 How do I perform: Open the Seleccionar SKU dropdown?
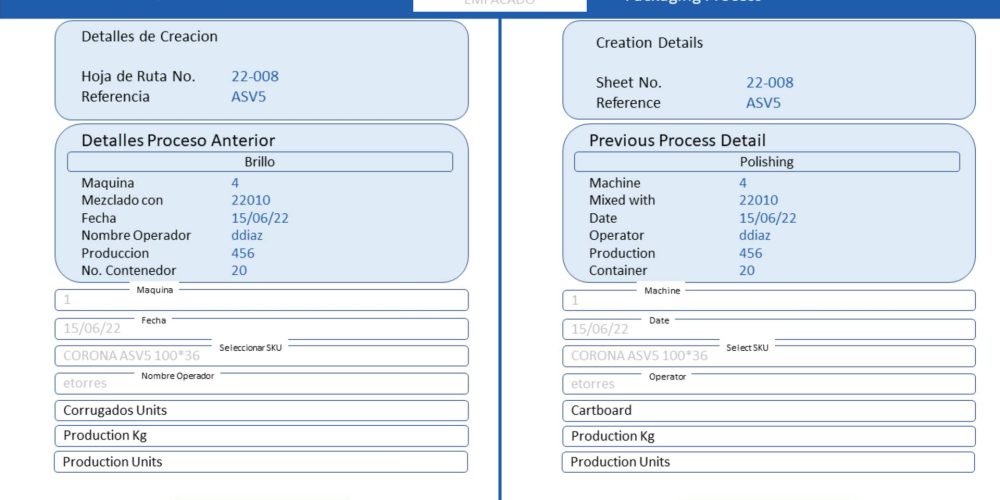tap(260, 356)
